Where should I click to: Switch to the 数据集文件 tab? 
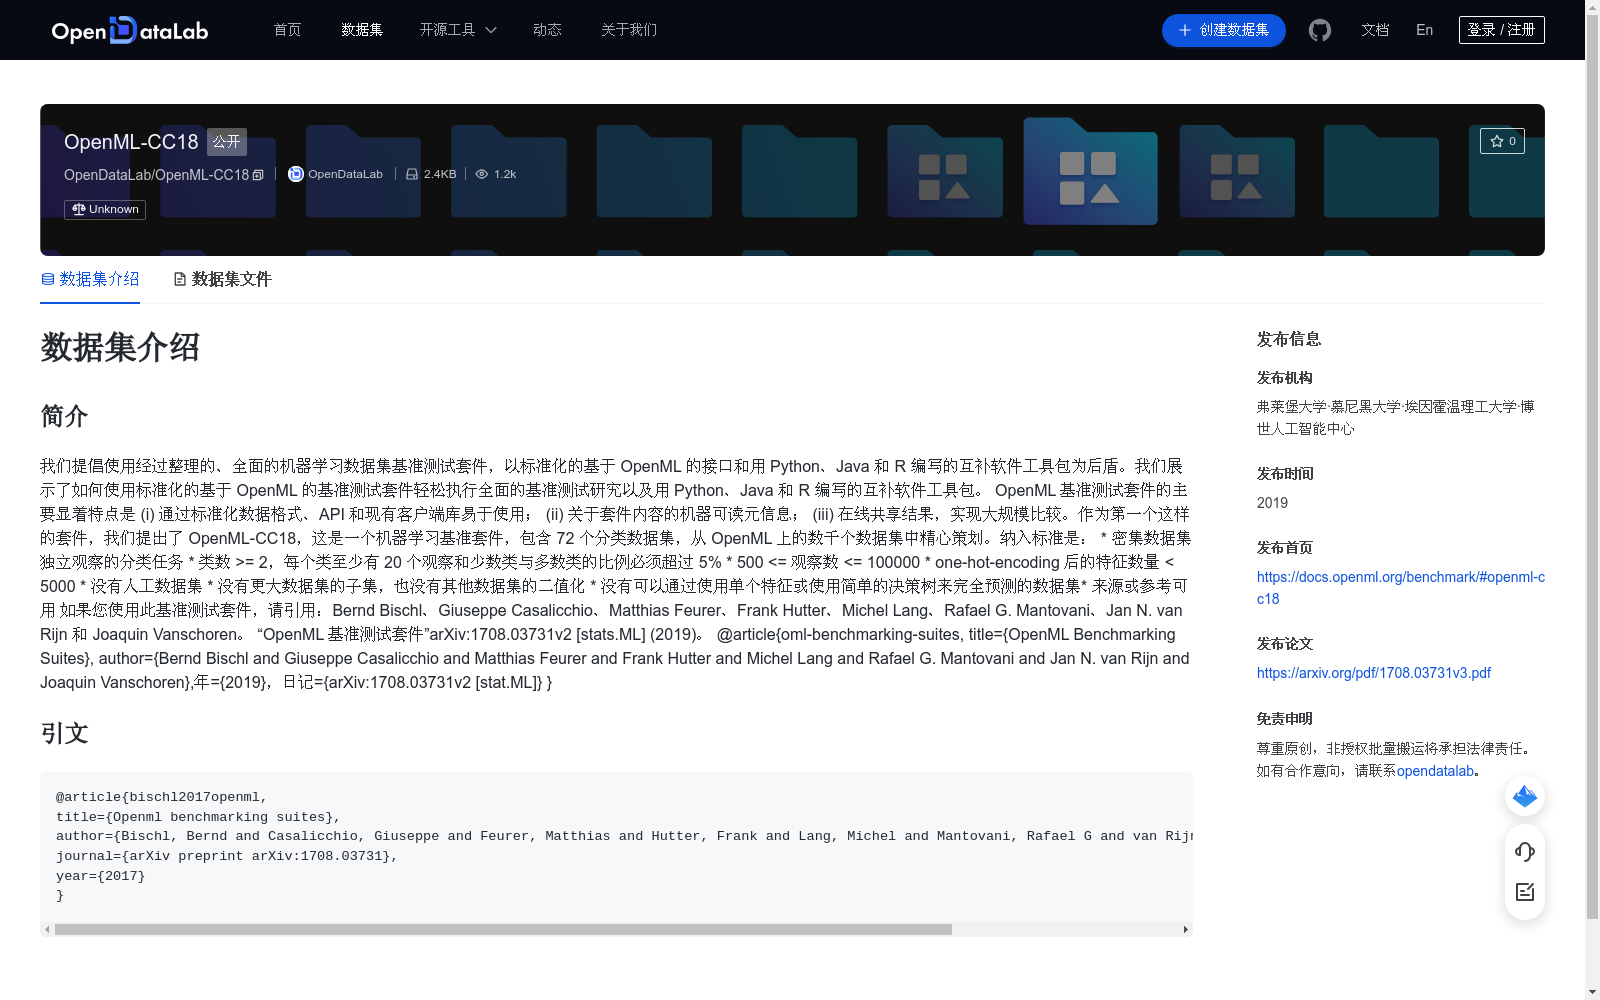click(x=223, y=279)
